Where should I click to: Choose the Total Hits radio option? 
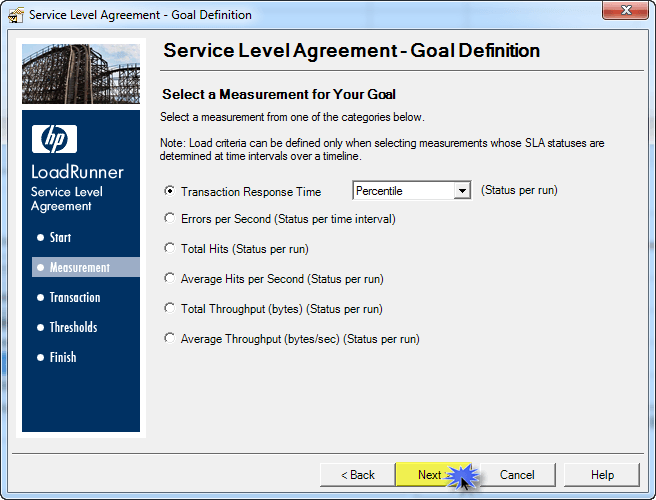[x=169, y=249]
